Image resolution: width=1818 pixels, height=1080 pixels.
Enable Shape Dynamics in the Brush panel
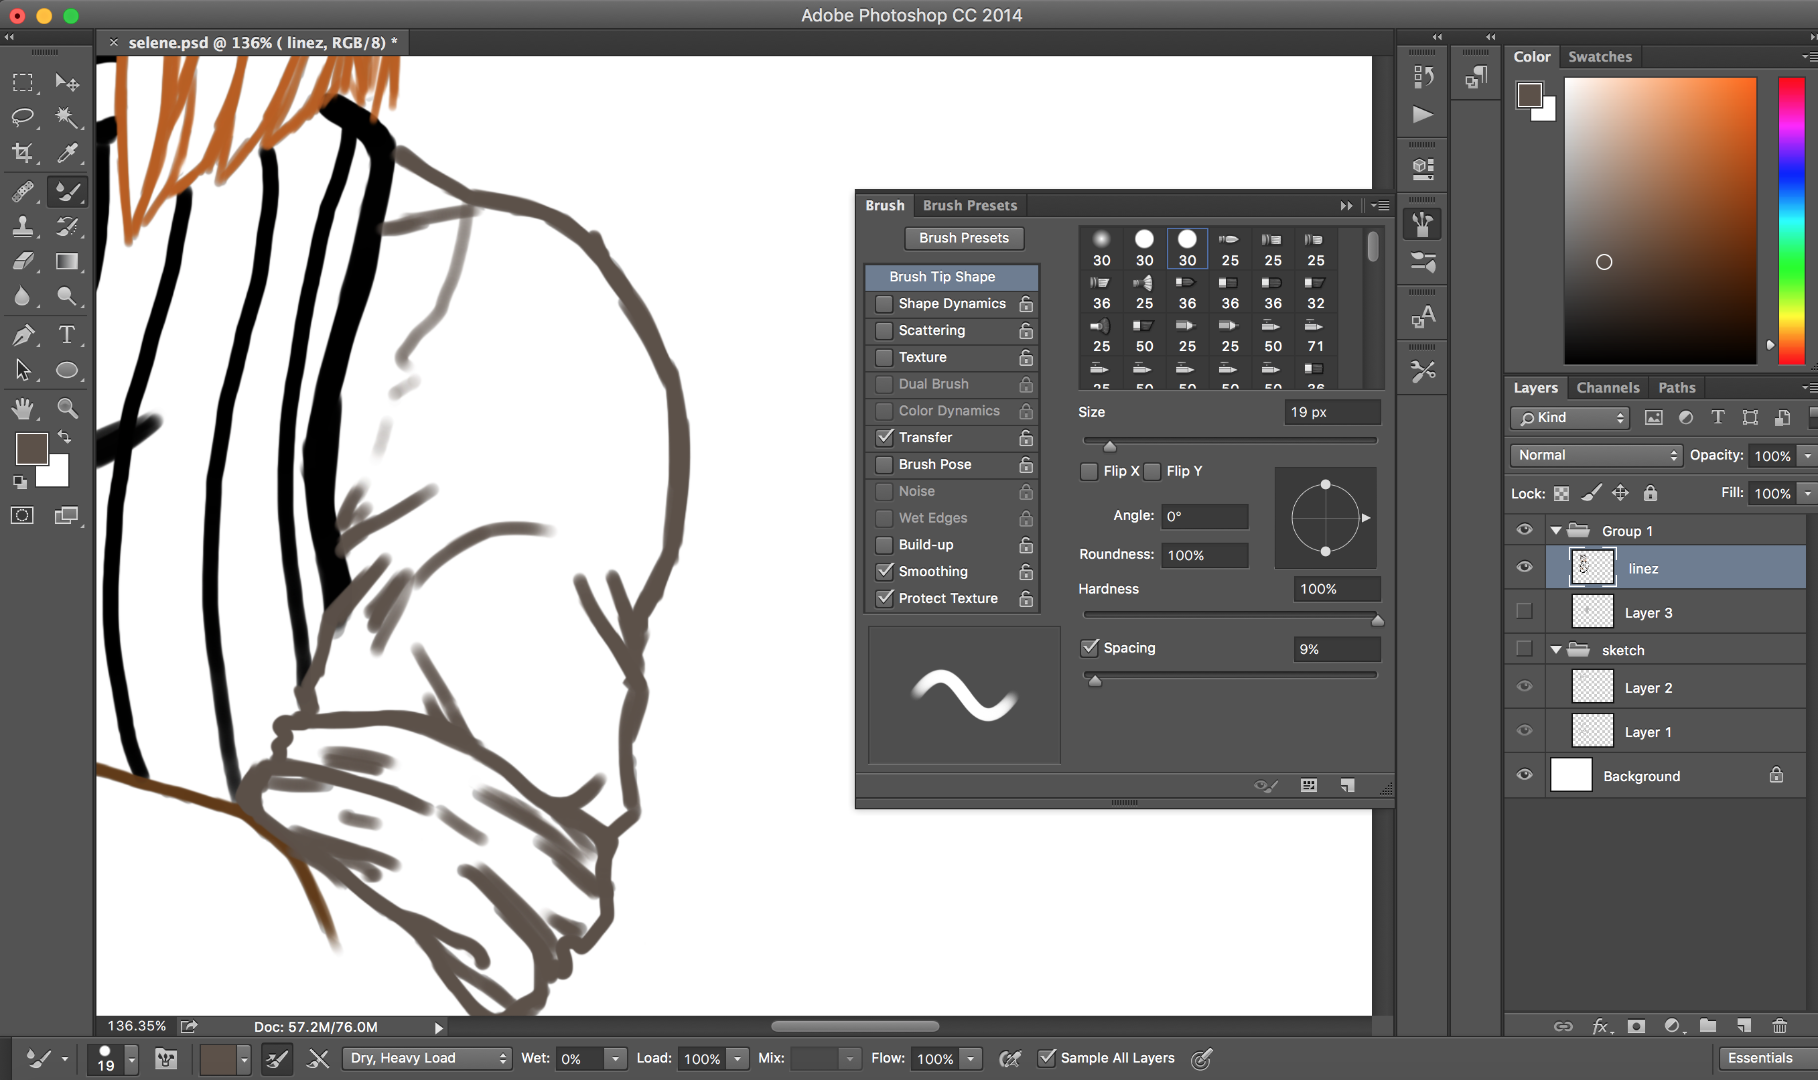[884, 303]
